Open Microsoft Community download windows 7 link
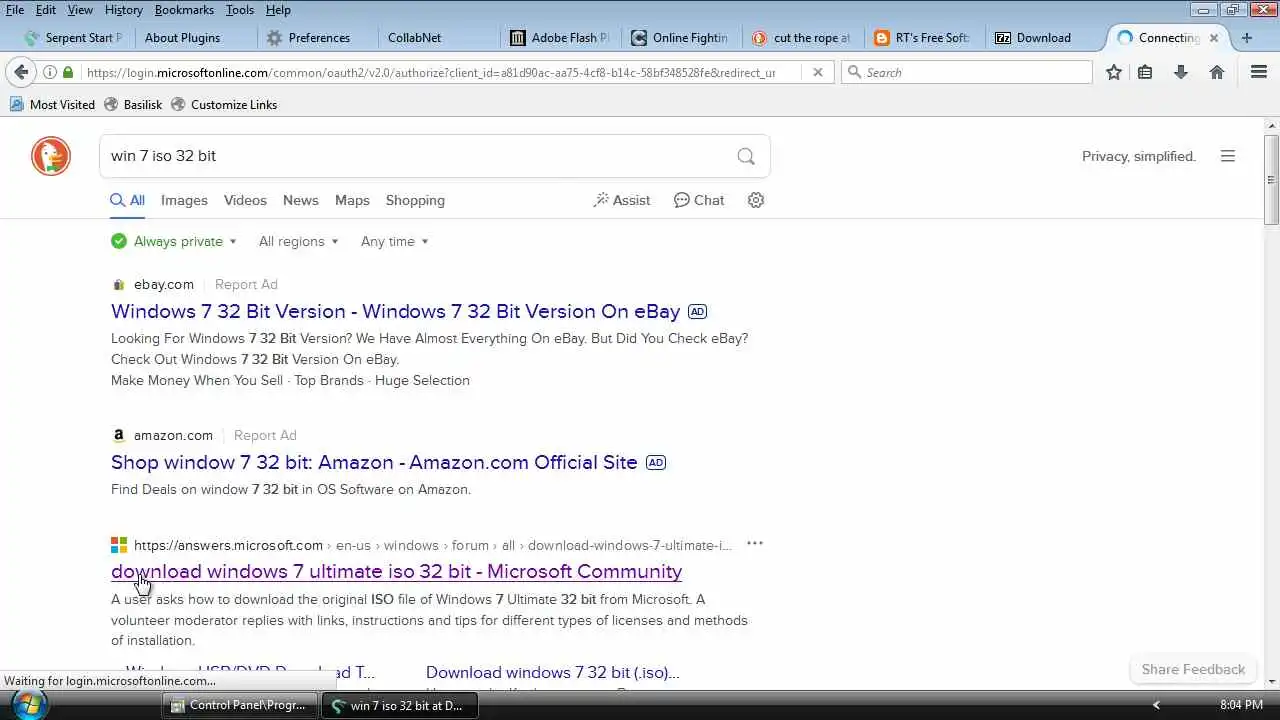Screen dimensions: 1280x720 pyautogui.click(x=396, y=571)
